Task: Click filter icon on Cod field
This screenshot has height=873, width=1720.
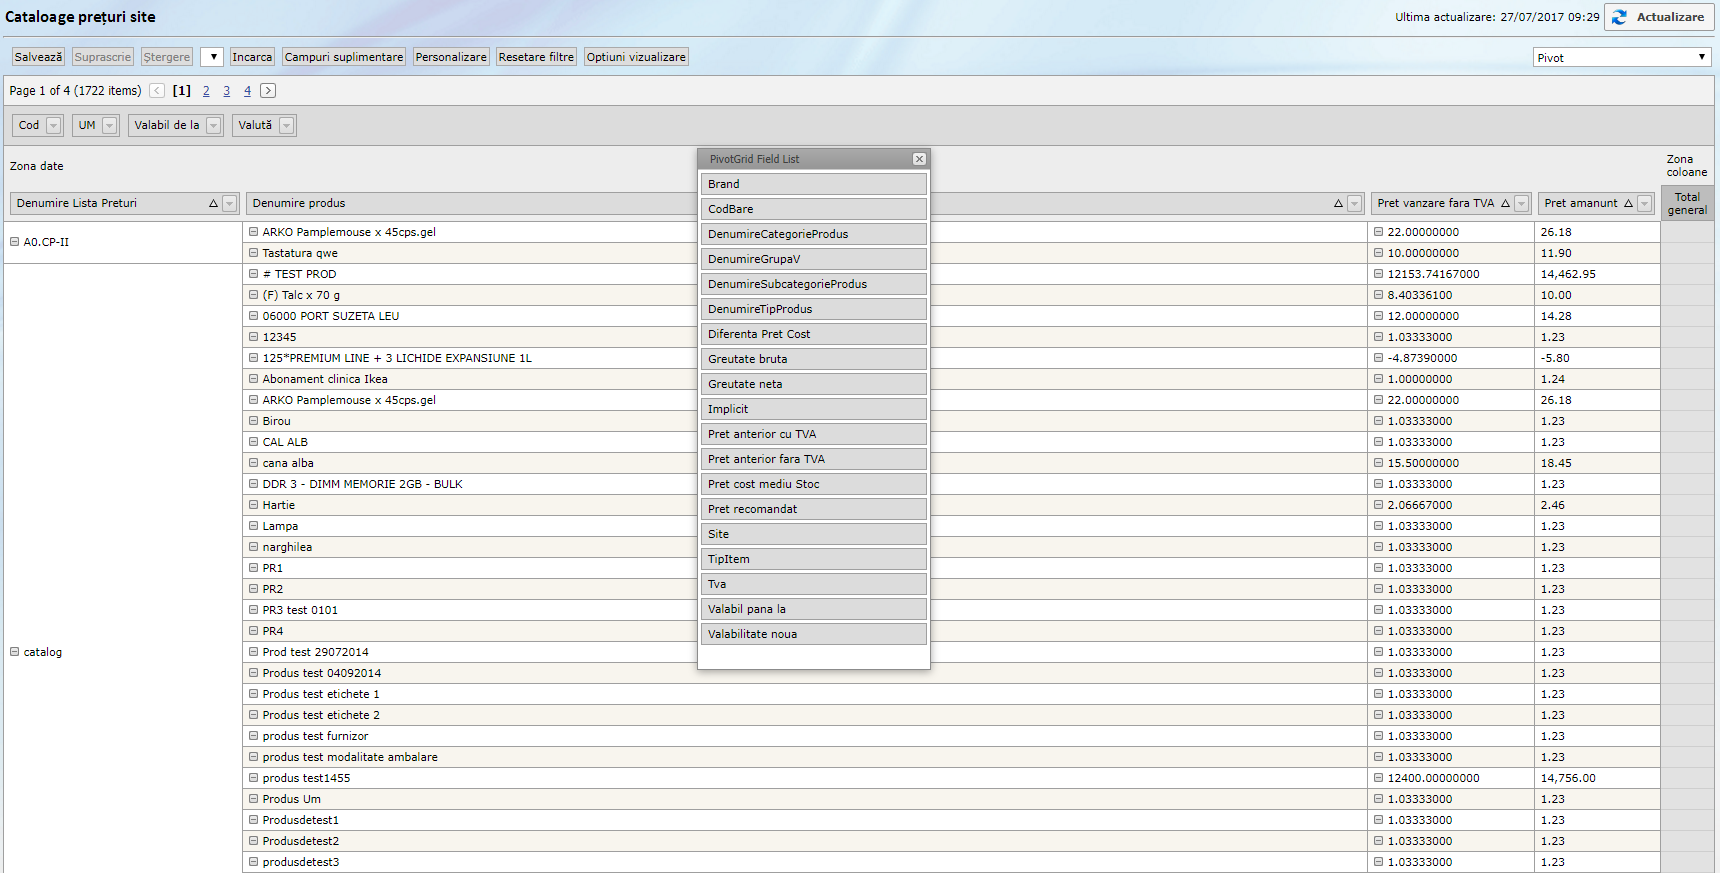Action: coord(54,126)
